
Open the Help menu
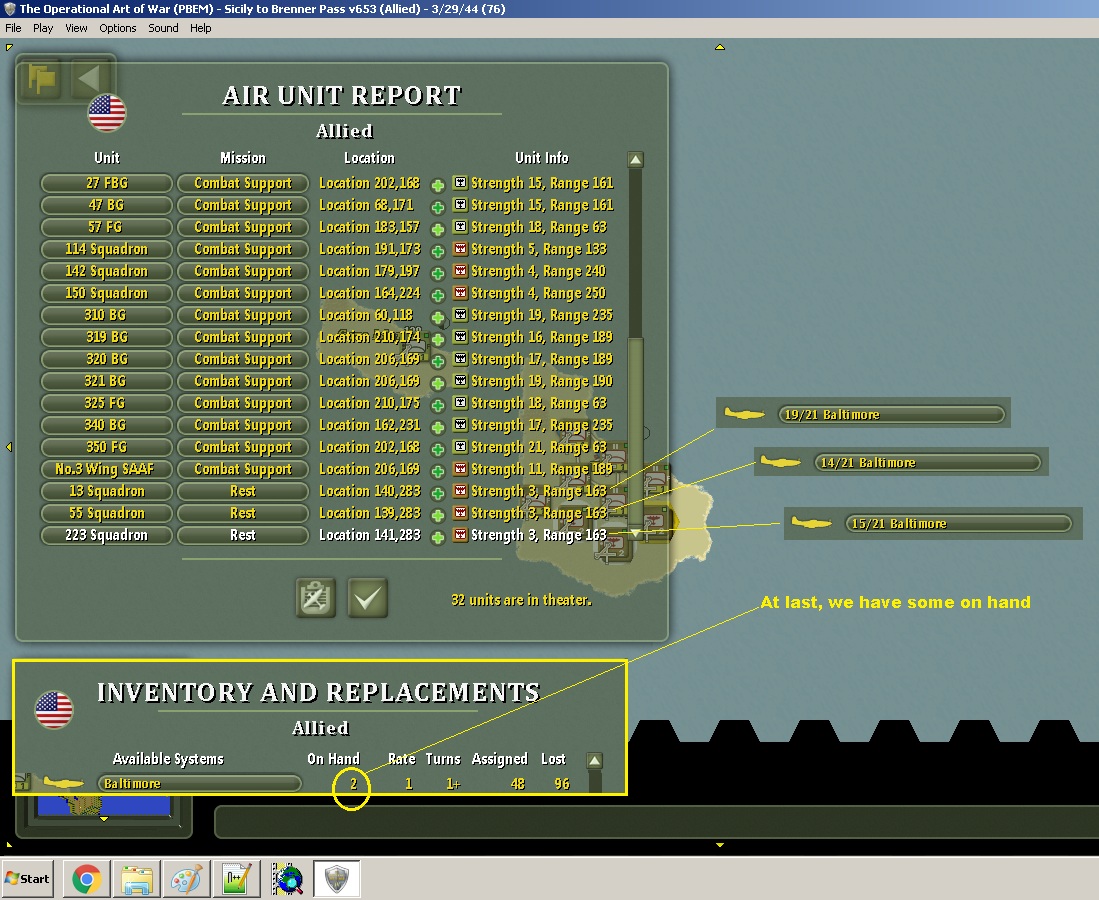[200, 28]
